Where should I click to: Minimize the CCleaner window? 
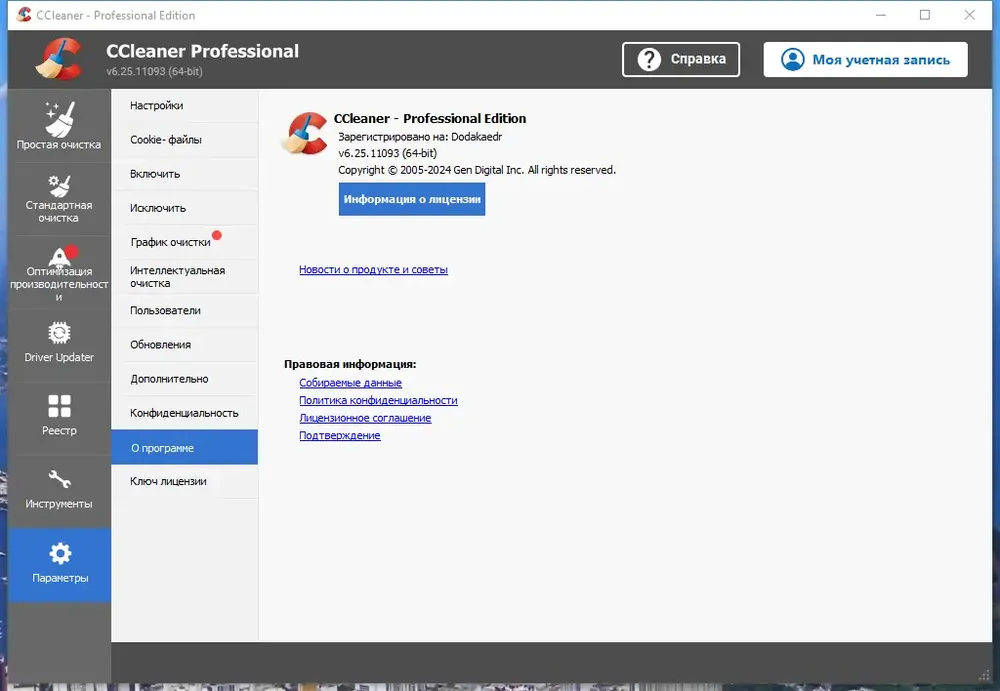point(881,15)
